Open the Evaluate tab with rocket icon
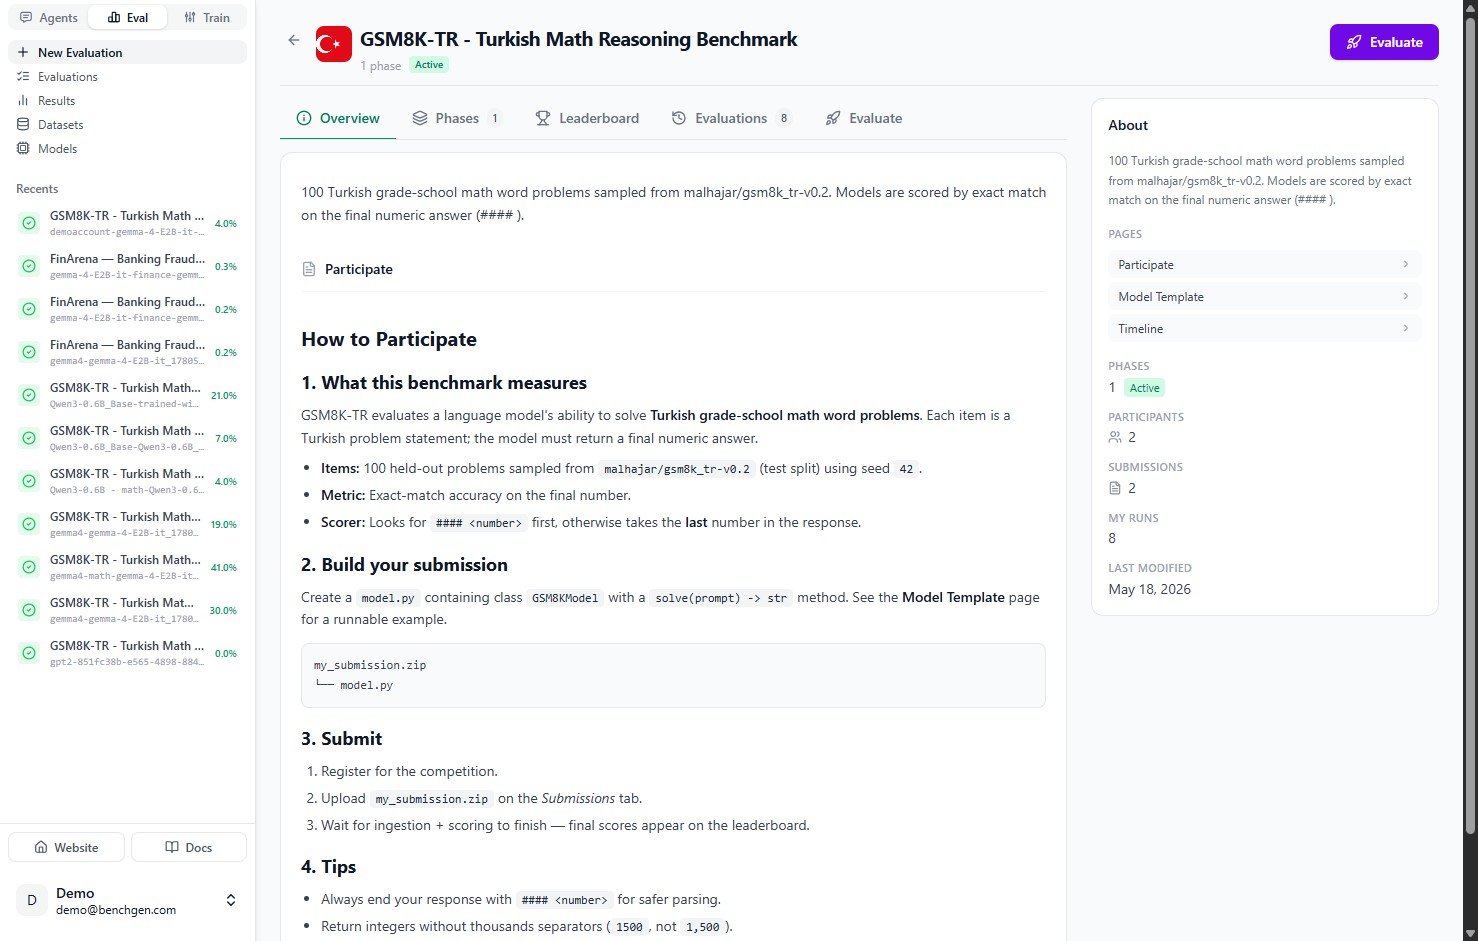This screenshot has width=1478, height=941. click(x=864, y=118)
